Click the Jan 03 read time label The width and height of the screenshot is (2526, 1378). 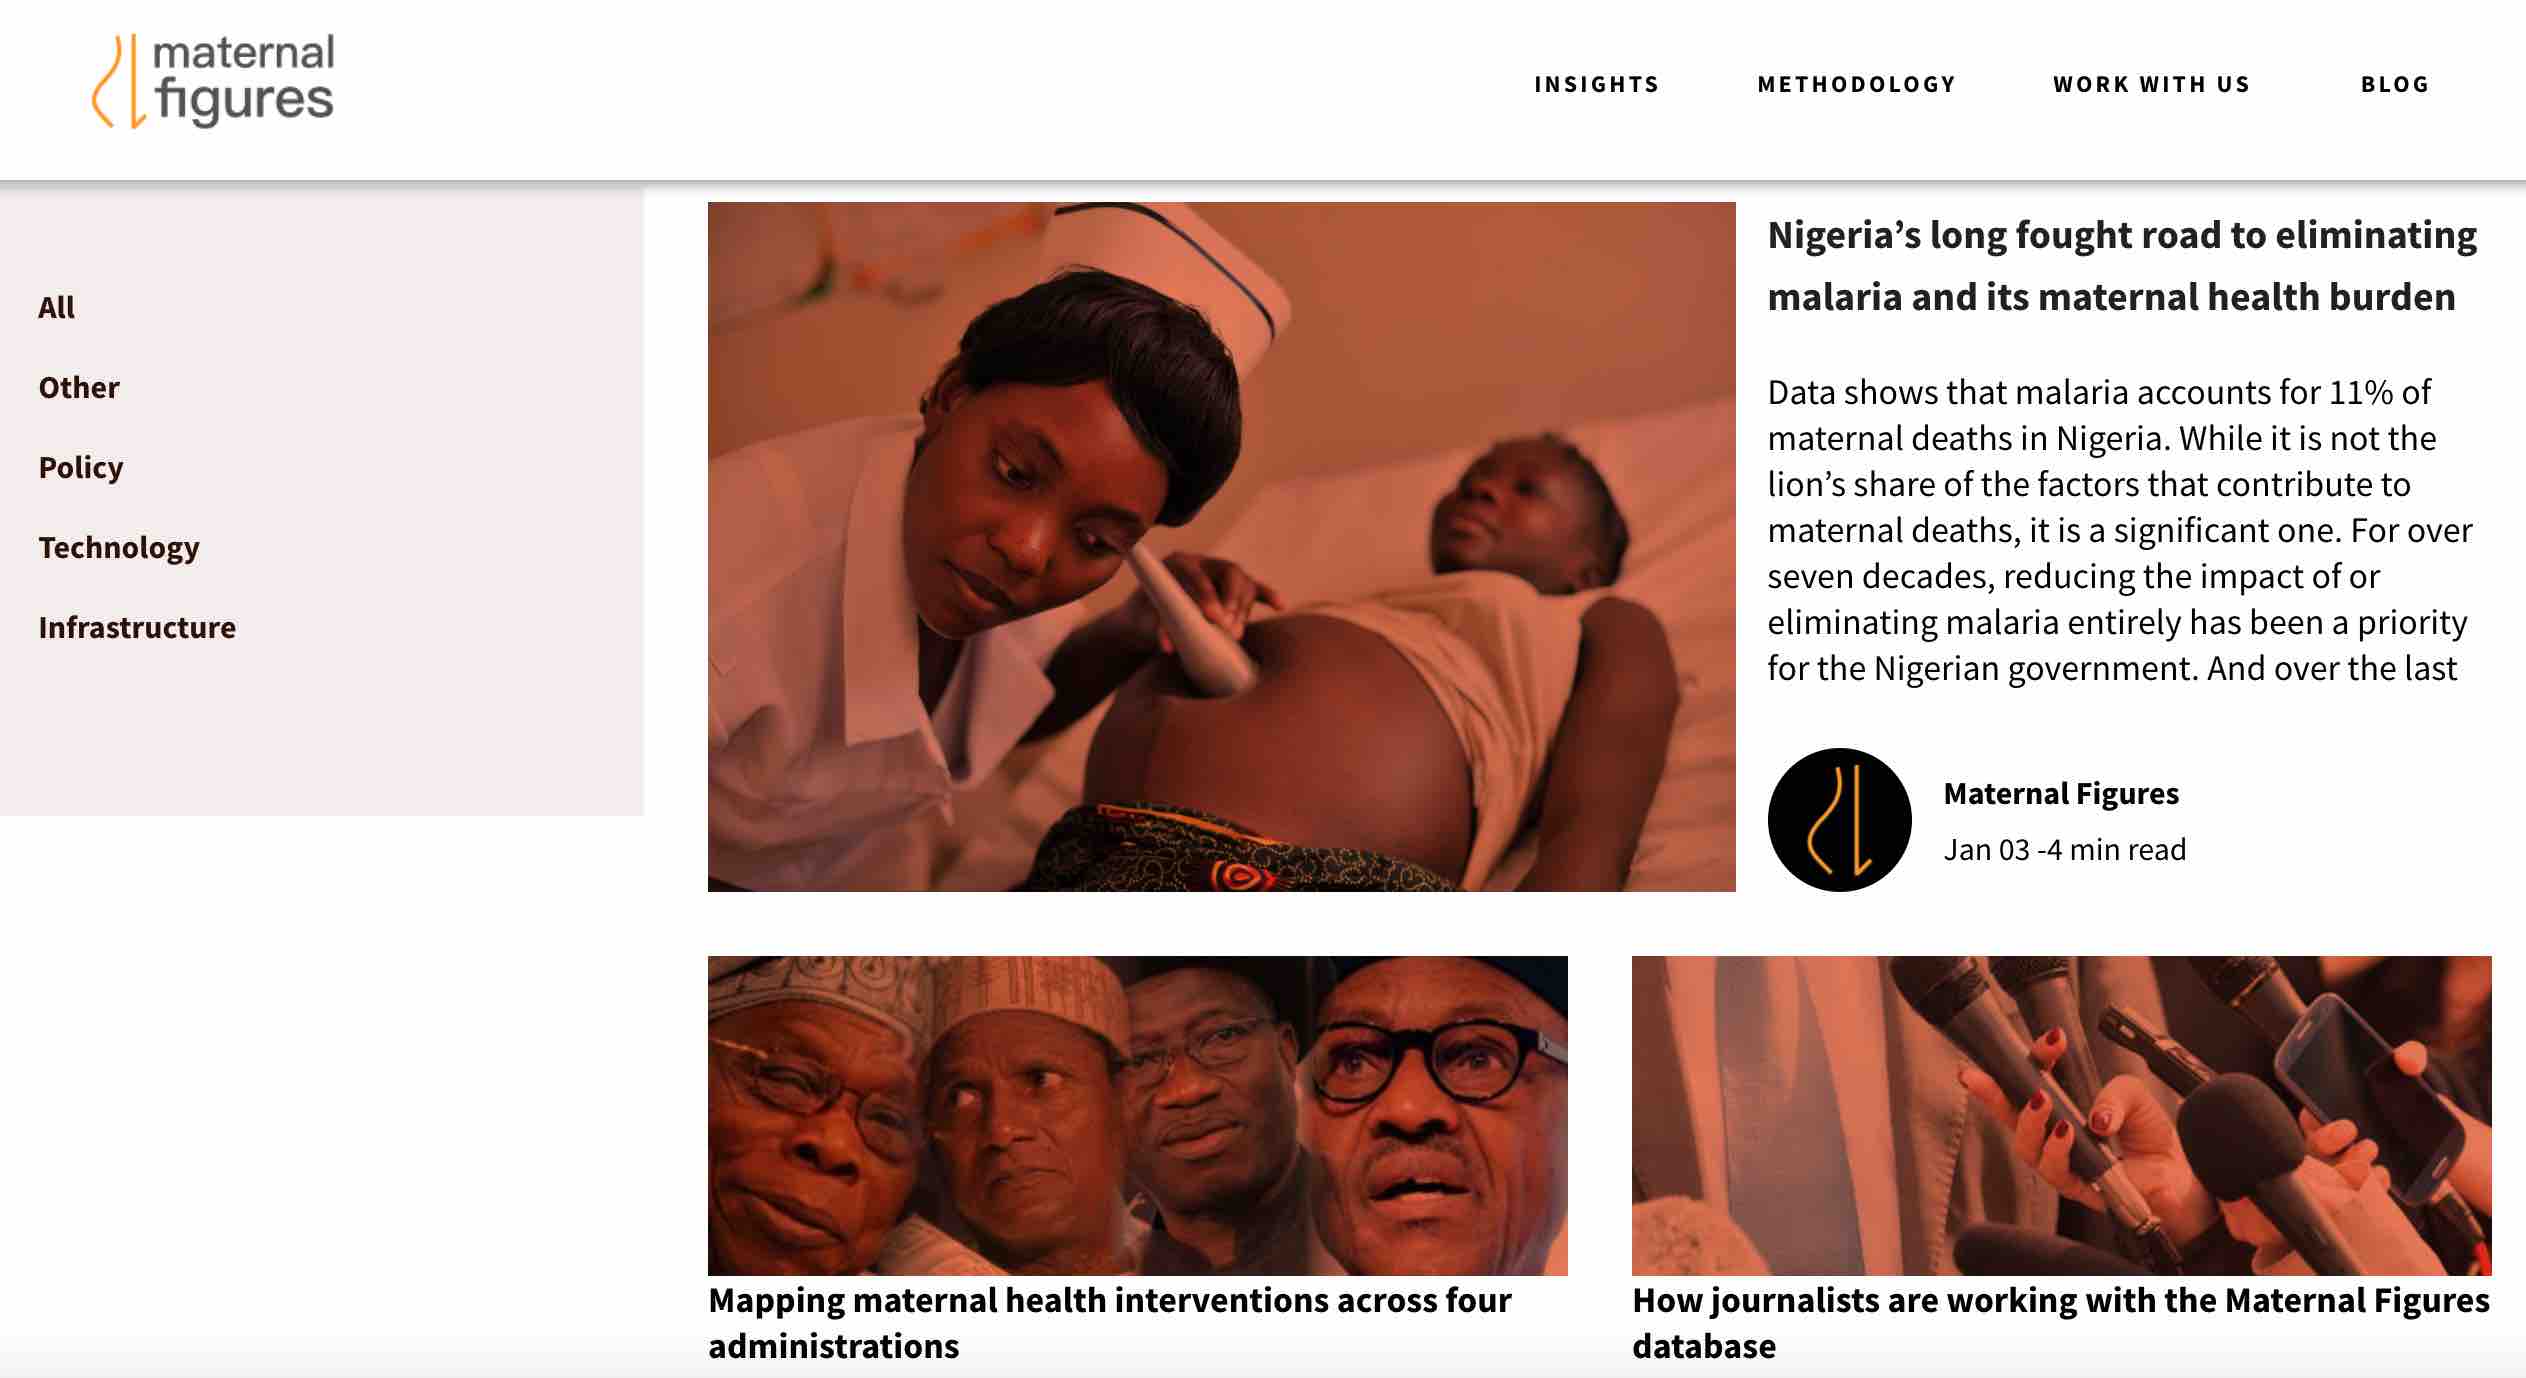pyautogui.click(x=2065, y=850)
